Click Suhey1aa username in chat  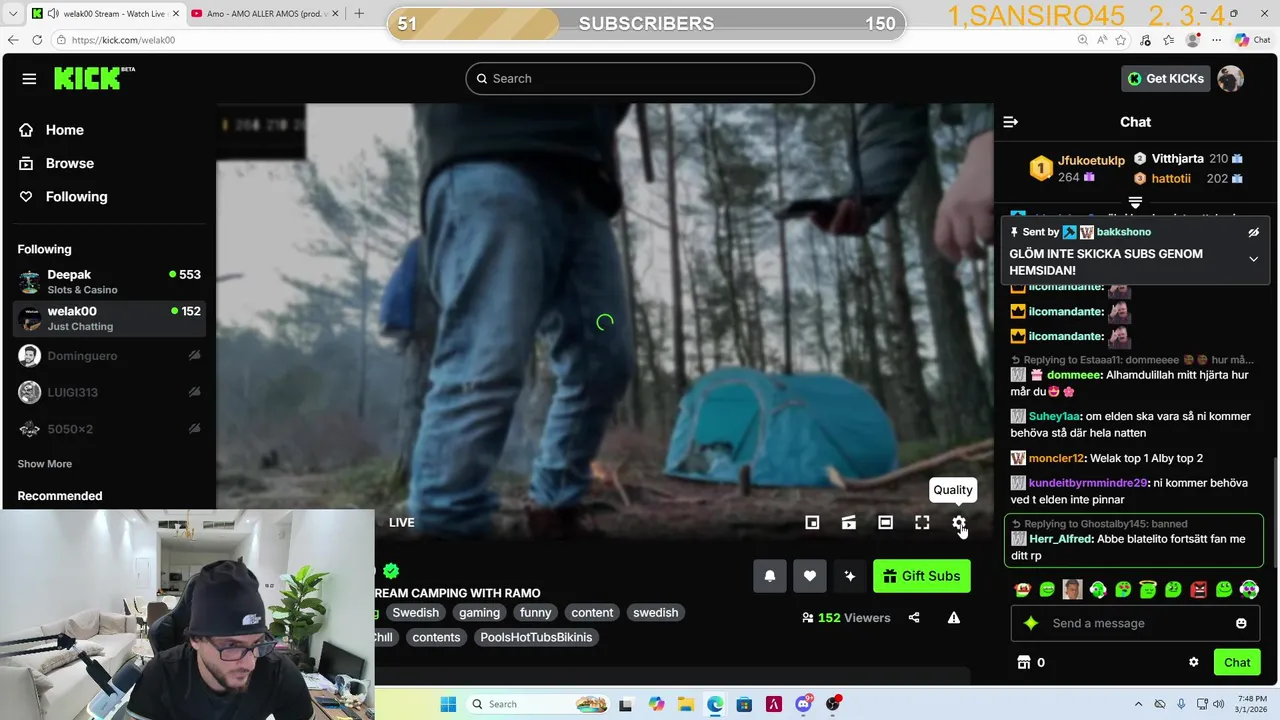click(x=1055, y=416)
